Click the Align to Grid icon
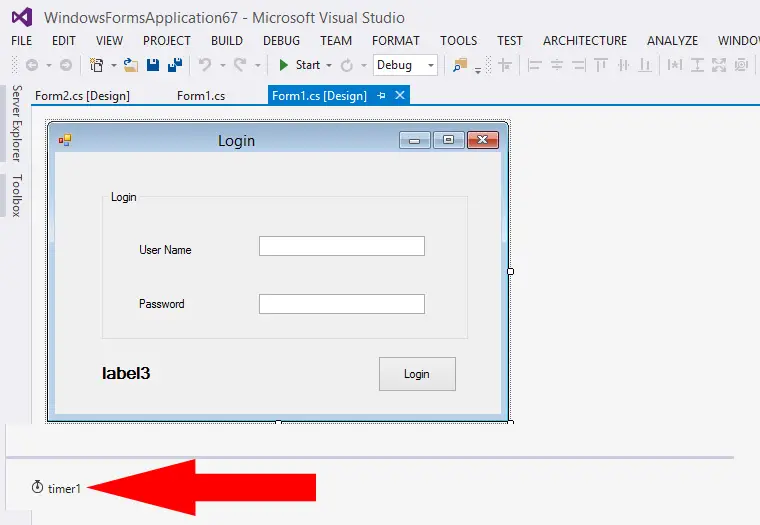This screenshot has width=760, height=525. point(505,65)
